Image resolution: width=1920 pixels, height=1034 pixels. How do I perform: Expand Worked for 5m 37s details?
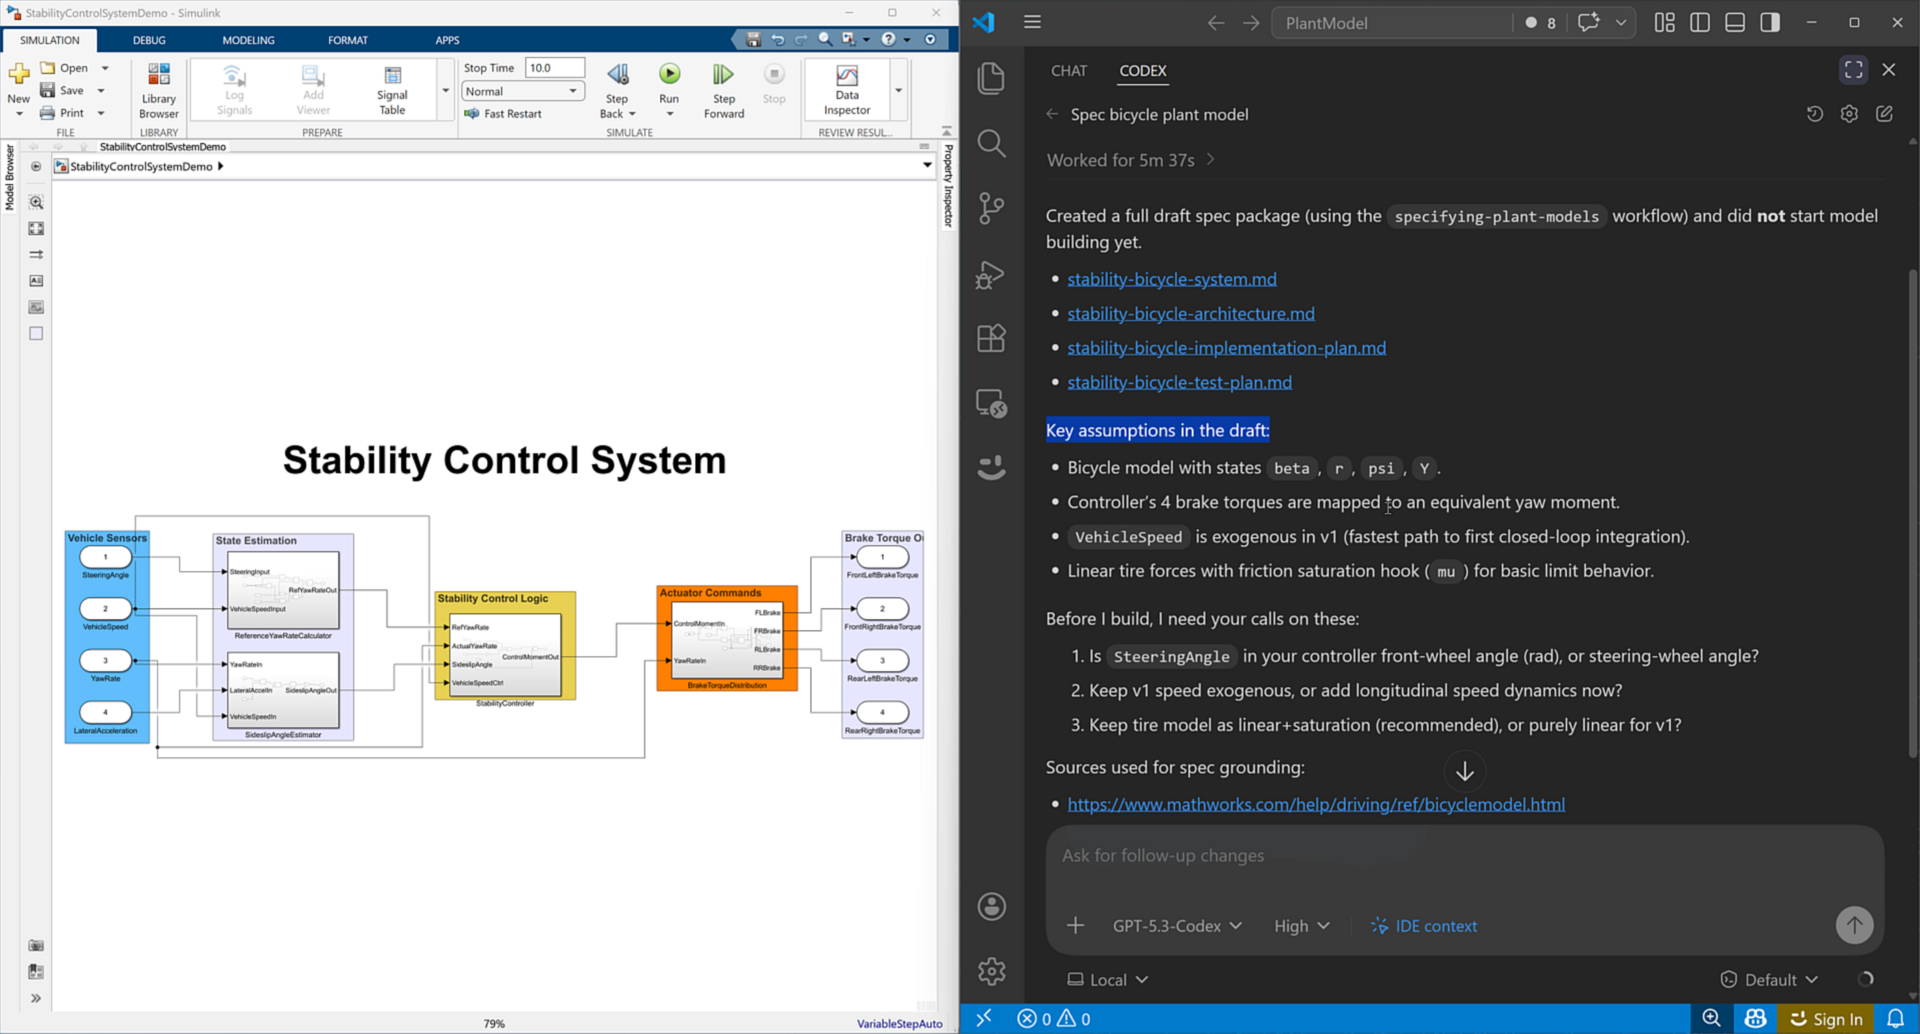coord(1131,160)
